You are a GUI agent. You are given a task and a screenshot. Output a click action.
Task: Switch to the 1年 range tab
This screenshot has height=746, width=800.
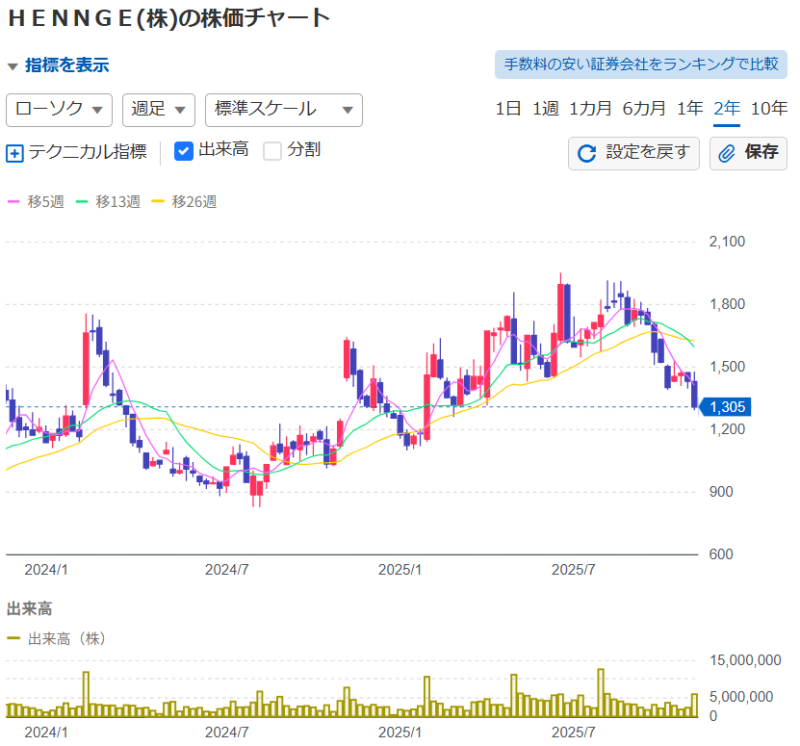(x=690, y=109)
